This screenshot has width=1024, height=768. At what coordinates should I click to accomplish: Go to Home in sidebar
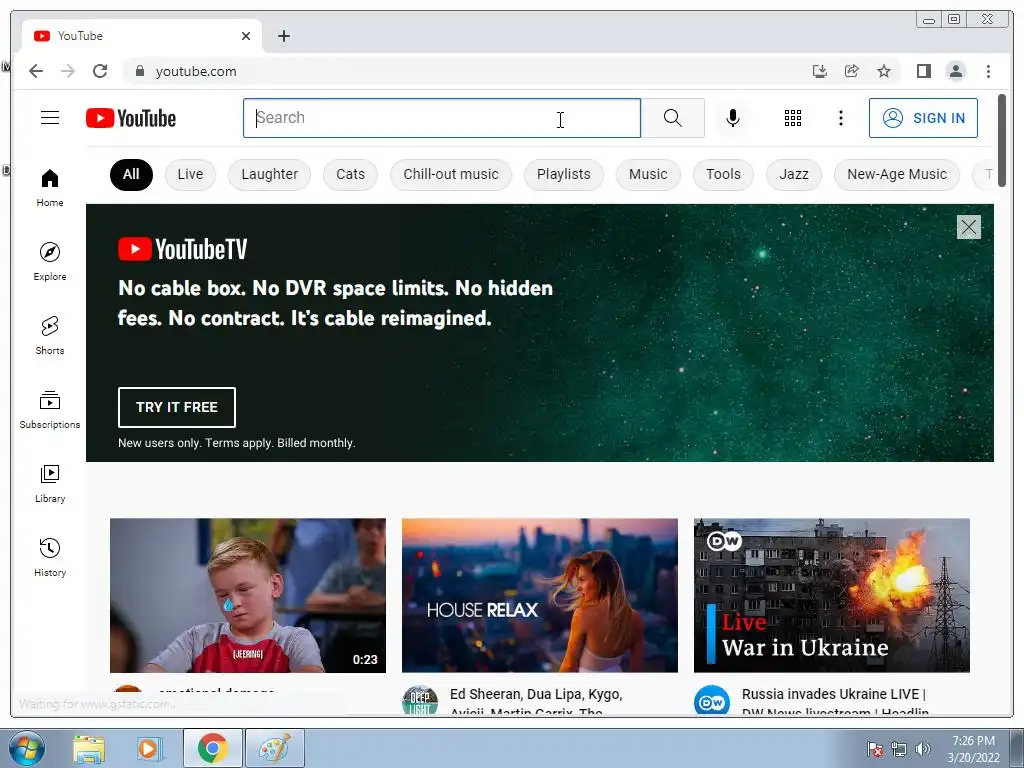point(50,188)
